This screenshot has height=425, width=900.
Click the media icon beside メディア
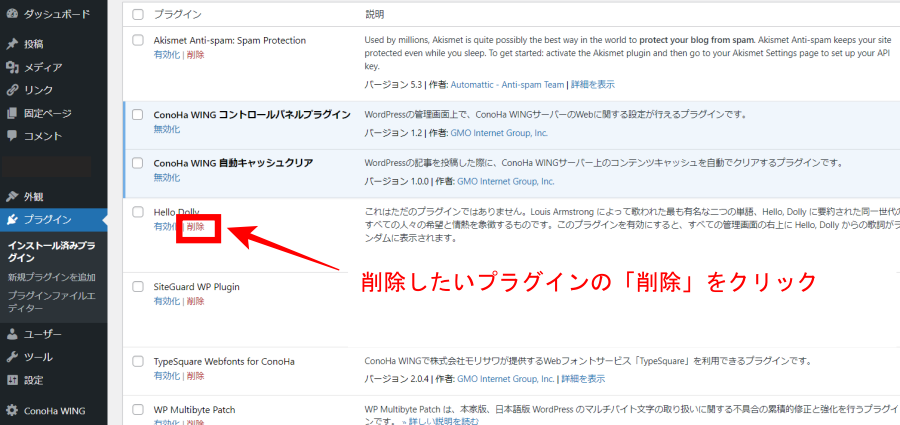[12, 67]
